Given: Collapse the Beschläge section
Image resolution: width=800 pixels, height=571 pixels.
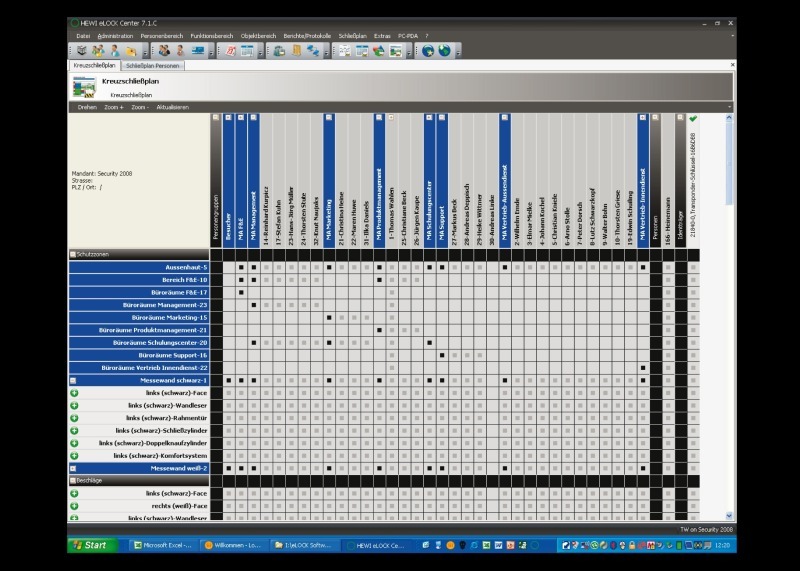Looking at the screenshot, I should click(73, 481).
